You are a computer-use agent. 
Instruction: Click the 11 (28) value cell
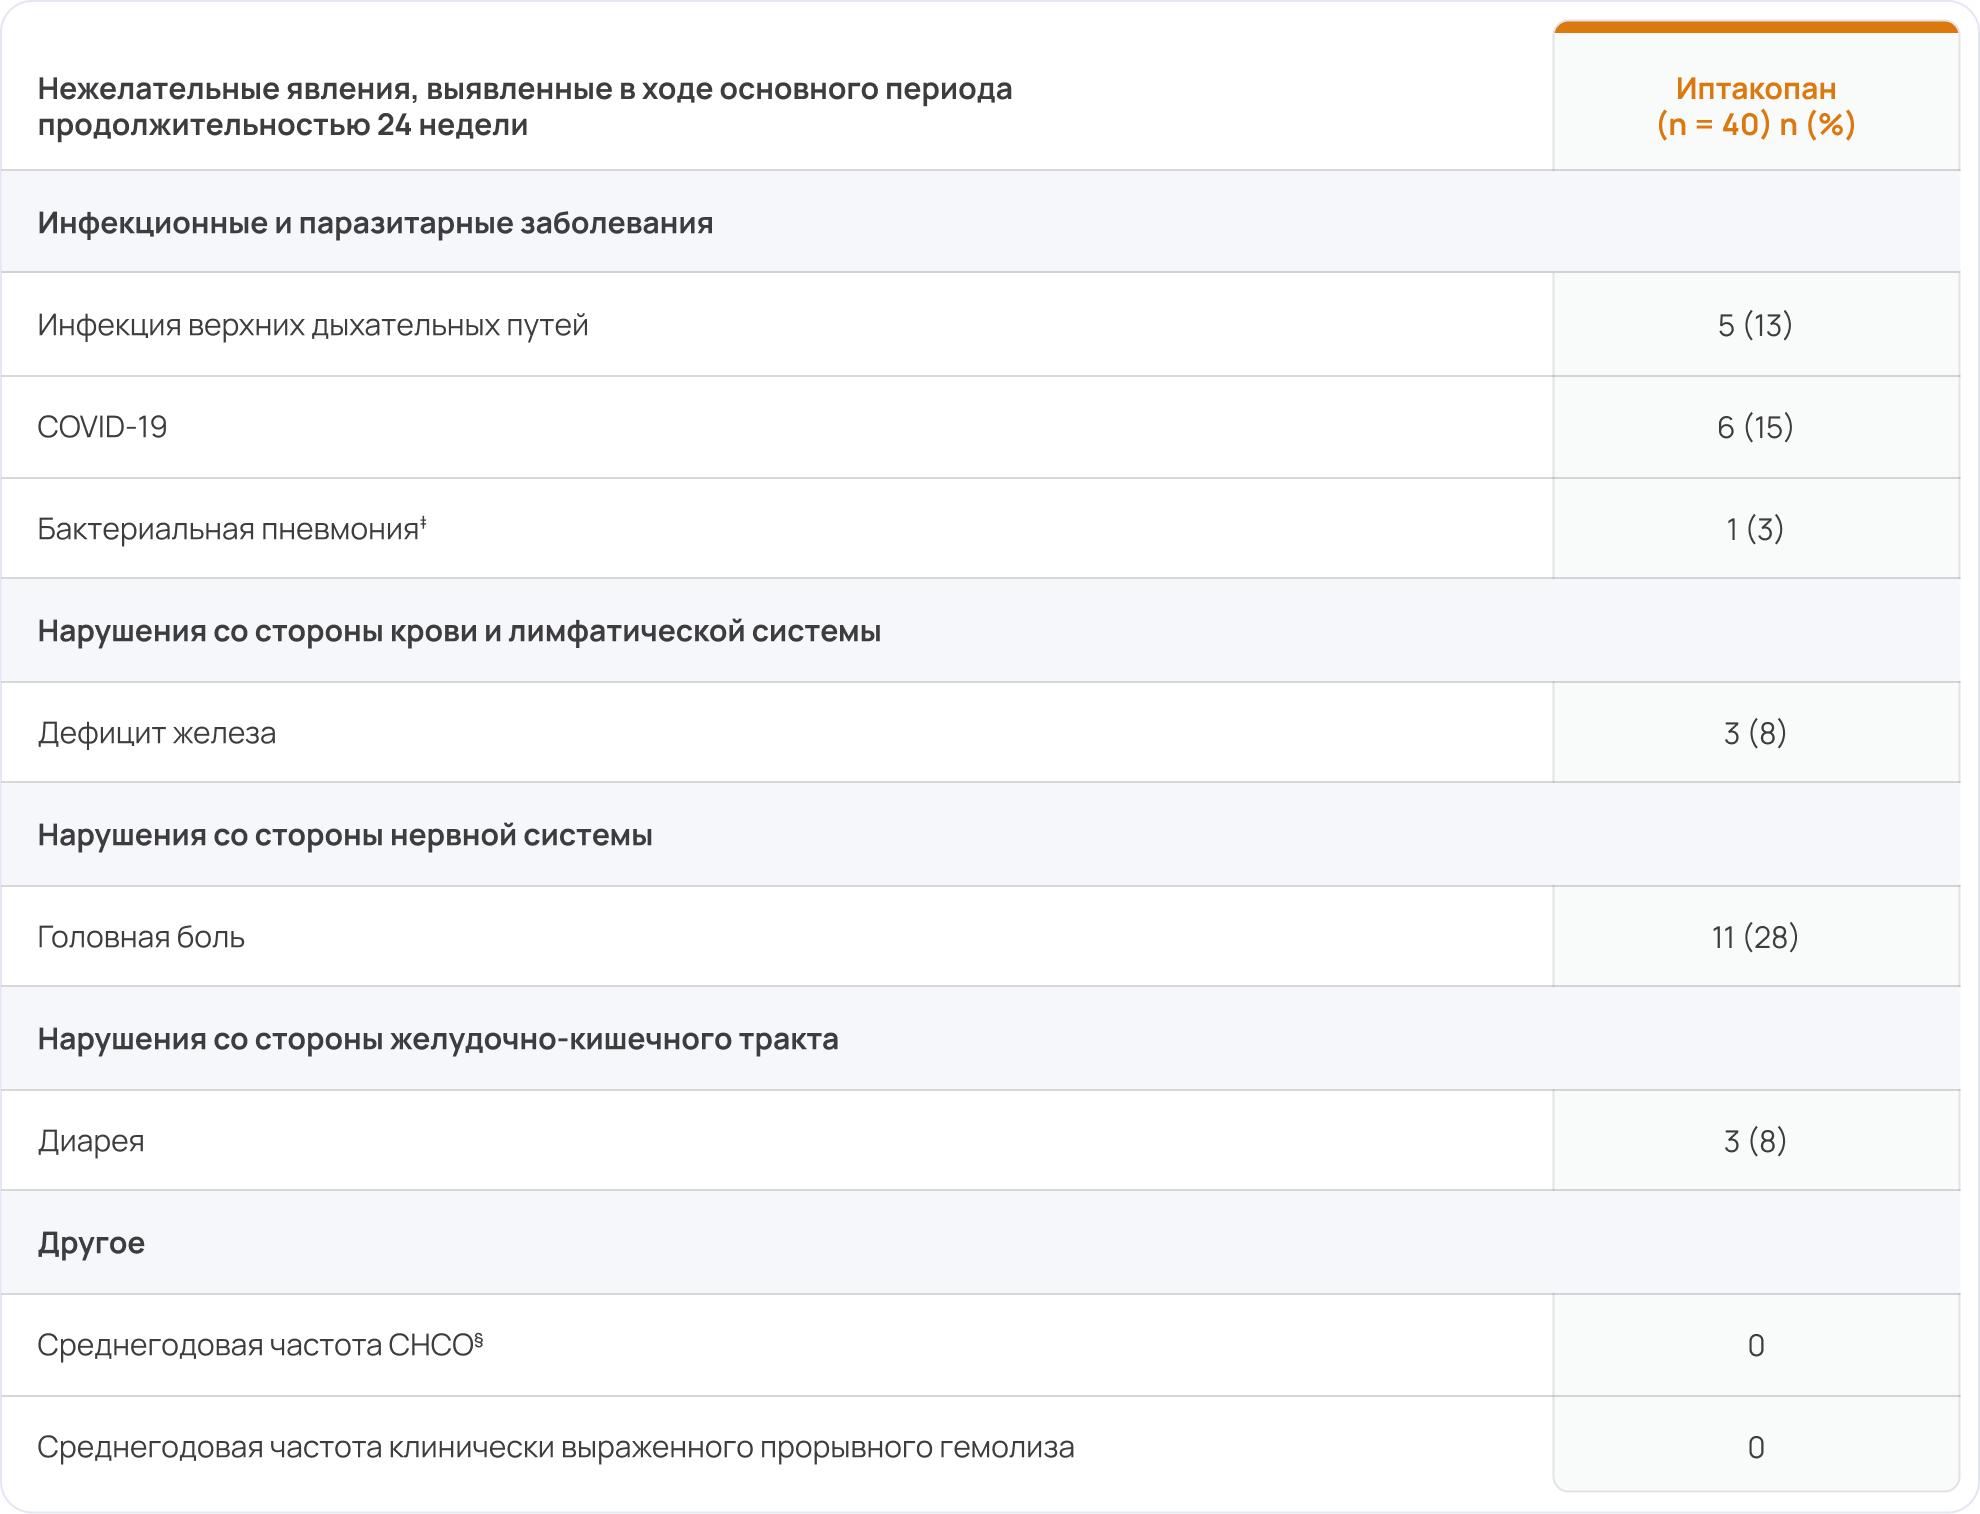coord(1755,937)
